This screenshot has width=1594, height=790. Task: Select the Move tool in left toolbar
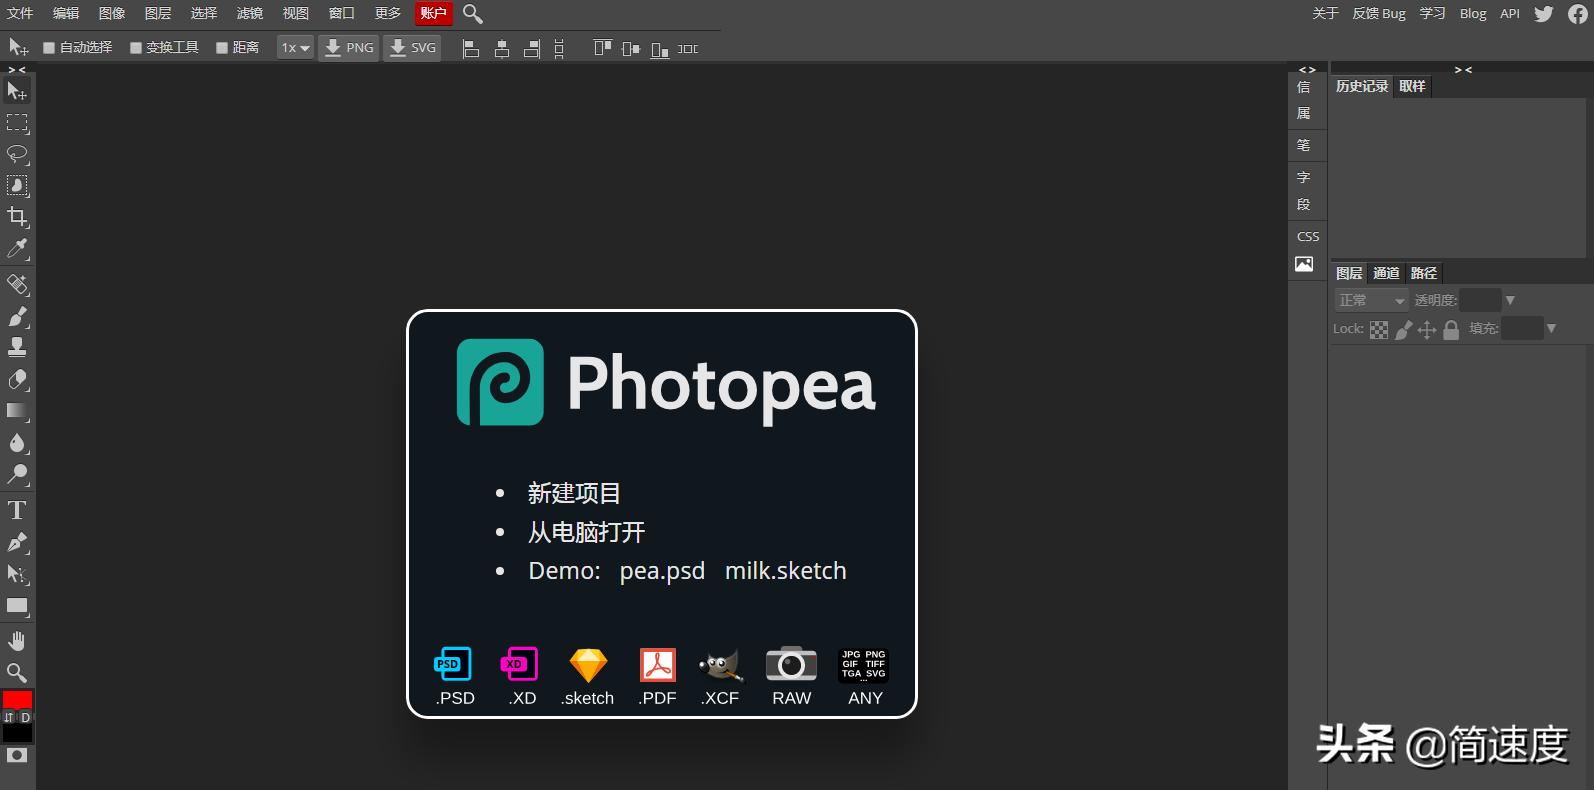tap(17, 91)
